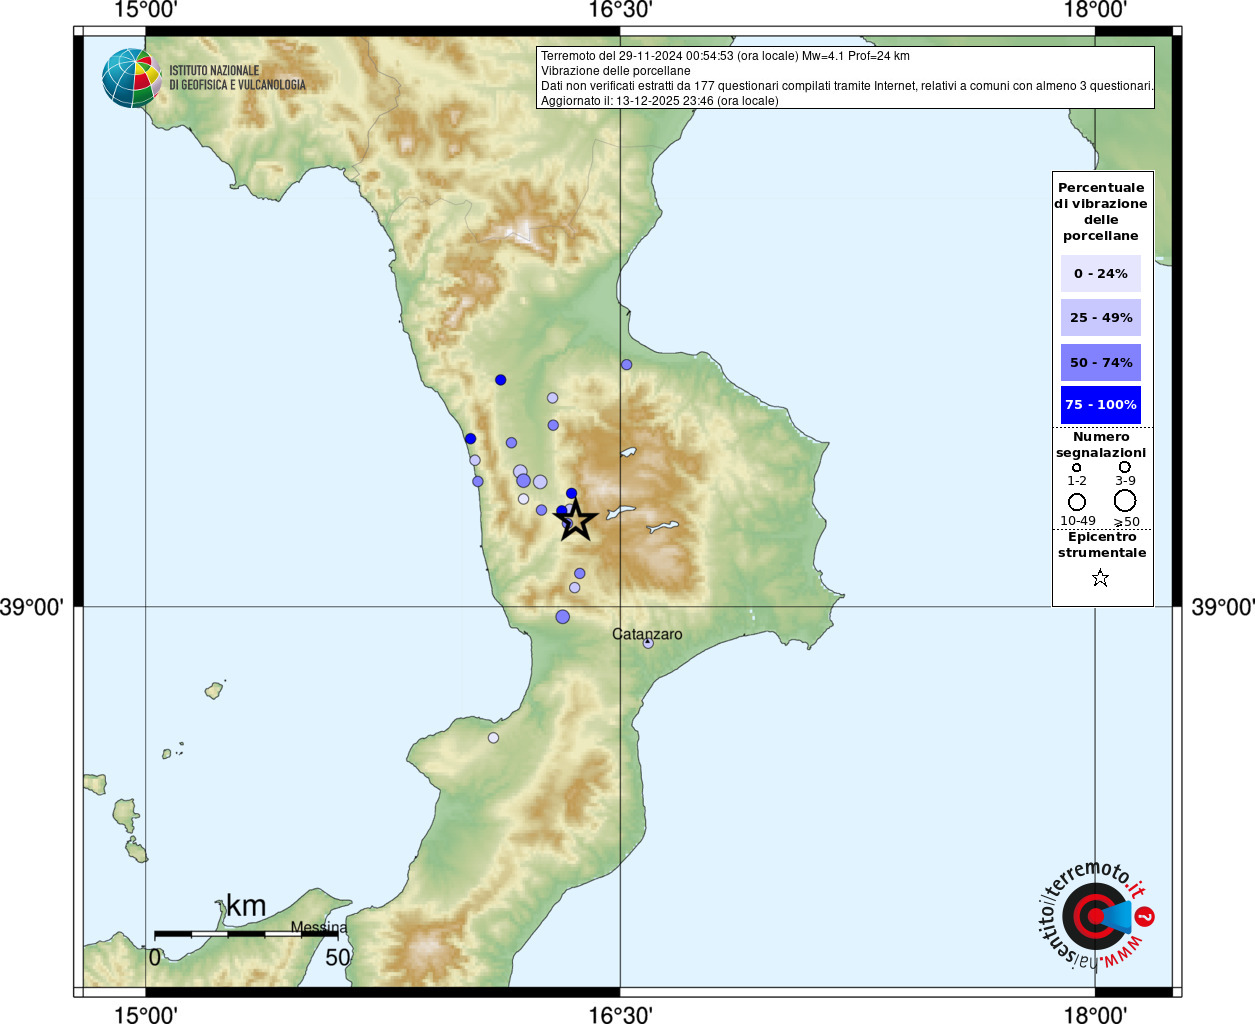Image resolution: width=1255 pixels, height=1024 pixels.
Task: Click the 'Numero segnalazioni' legend heading
Action: 1101,445
